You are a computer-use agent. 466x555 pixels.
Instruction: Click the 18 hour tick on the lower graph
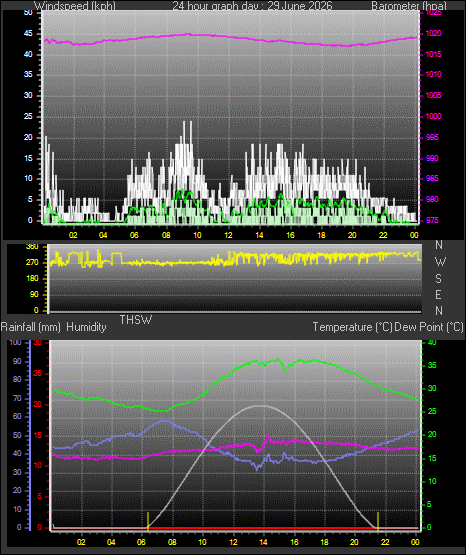pos(324,542)
